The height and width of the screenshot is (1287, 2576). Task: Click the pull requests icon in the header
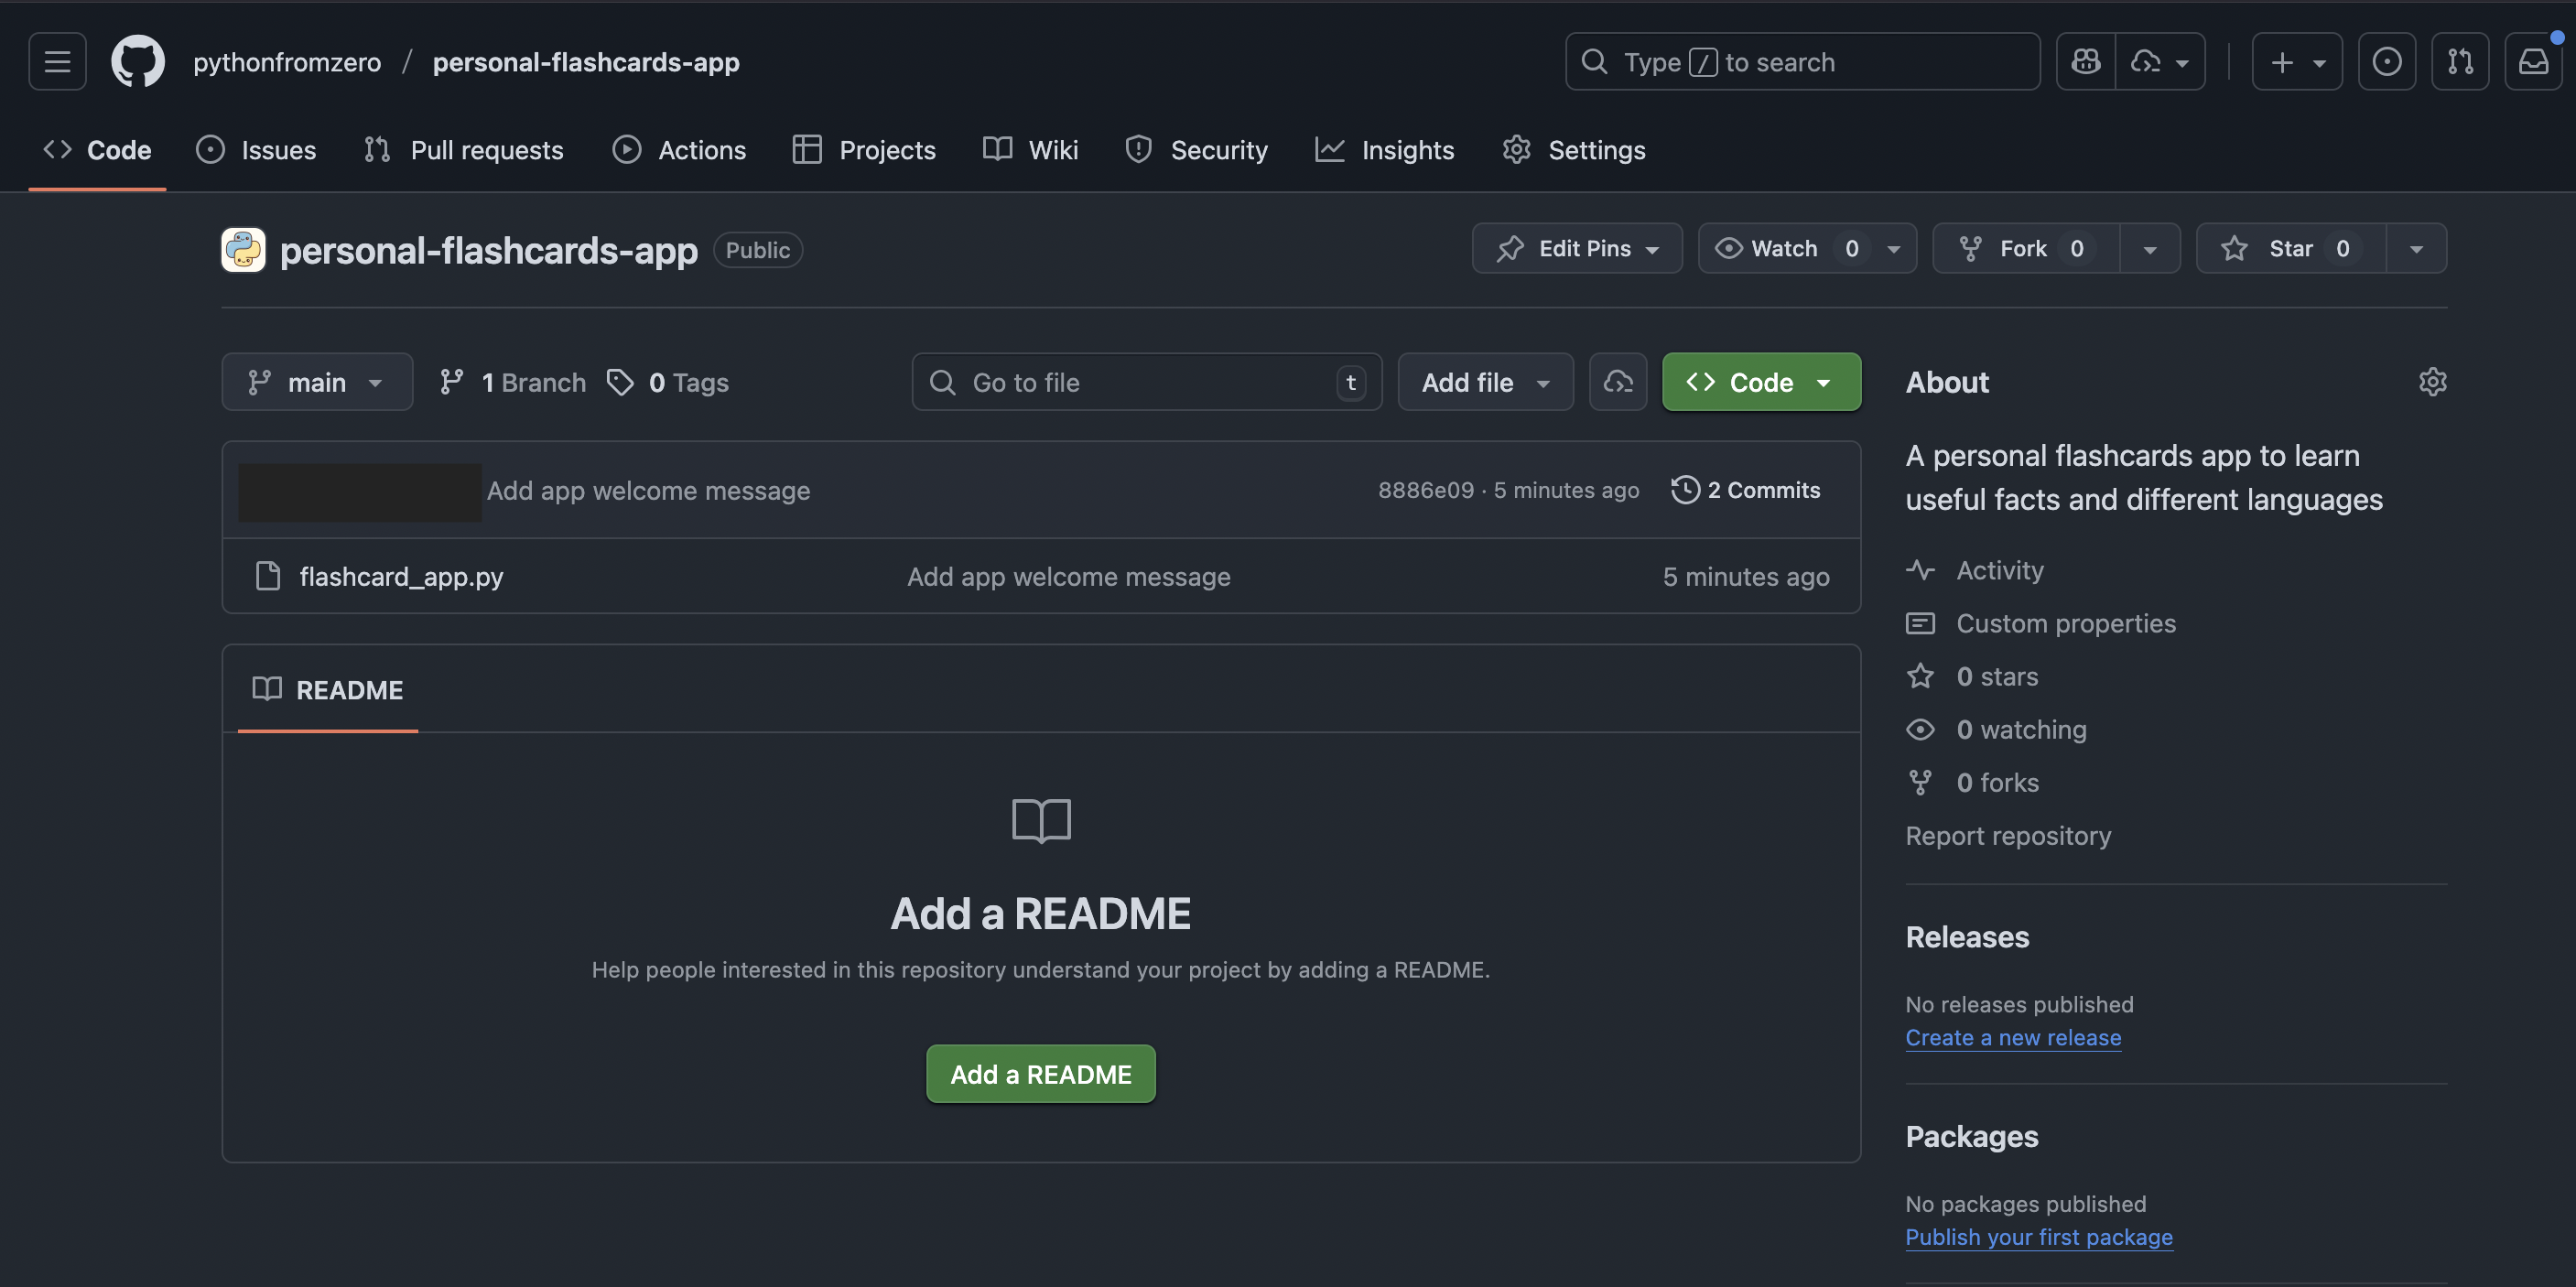[2461, 61]
